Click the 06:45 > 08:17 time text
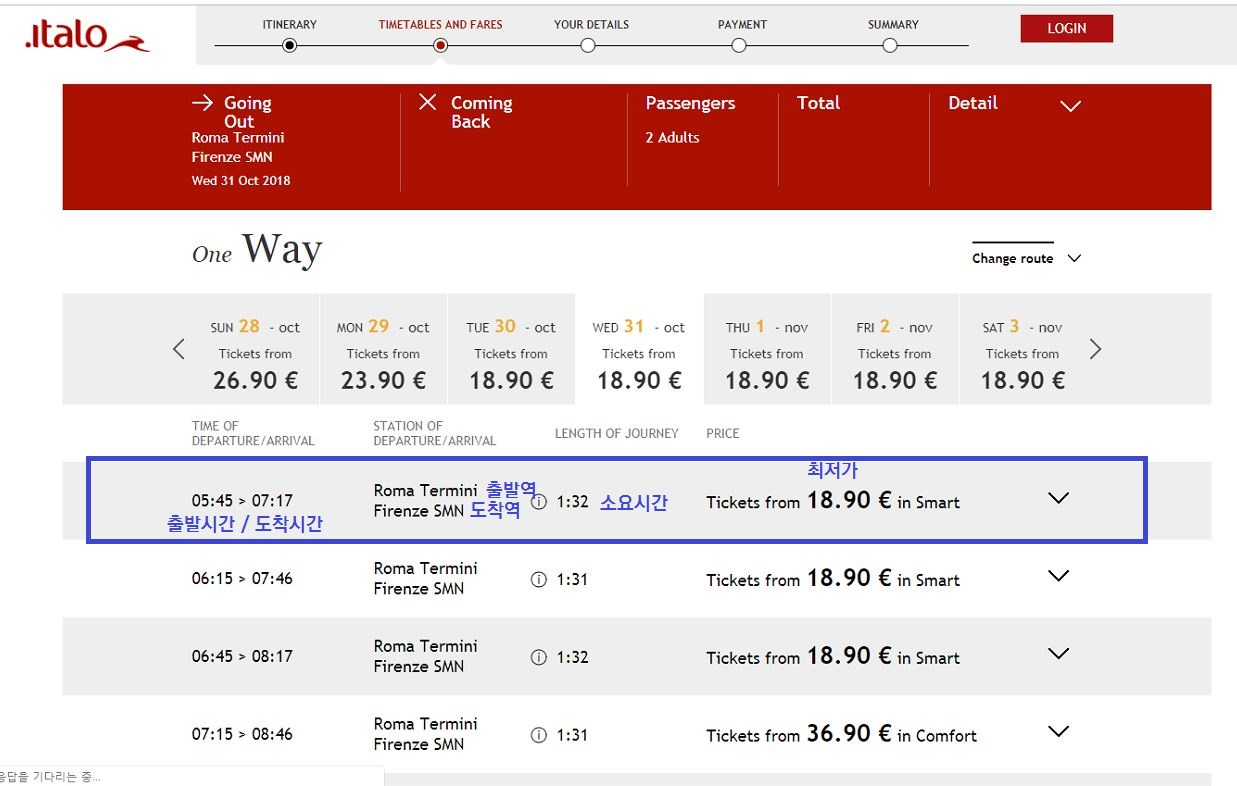The height and width of the screenshot is (786, 1237). (x=242, y=656)
